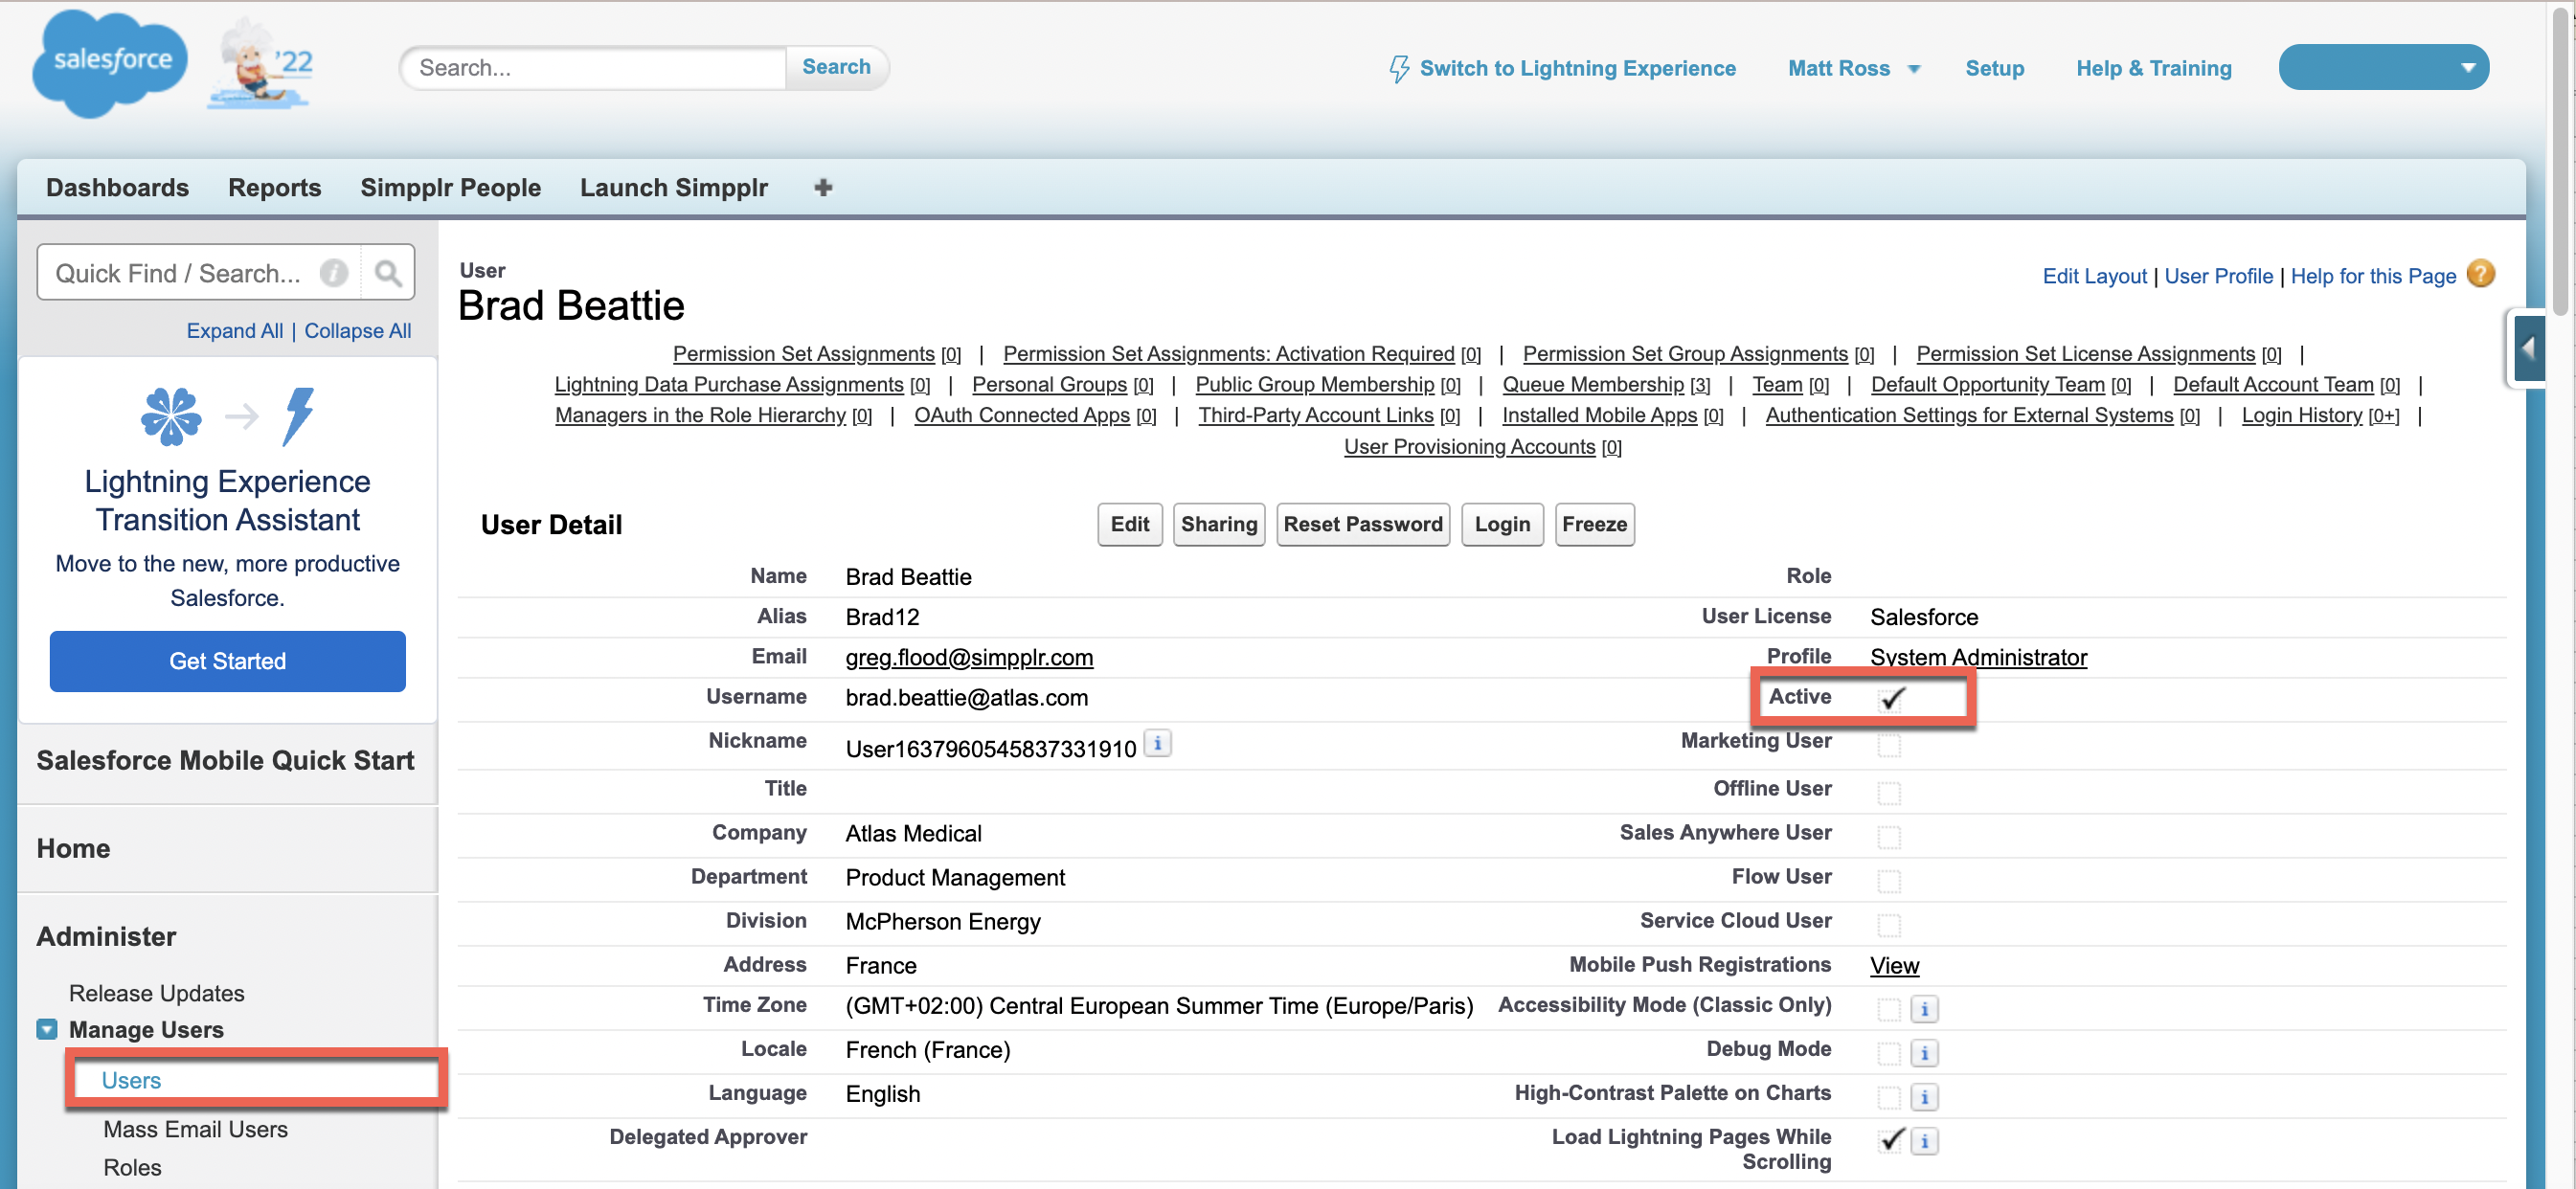The width and height of the screenshot is (2576, 1189).
Task: Select Users under Manage Users
Action: pos(131,1080)
